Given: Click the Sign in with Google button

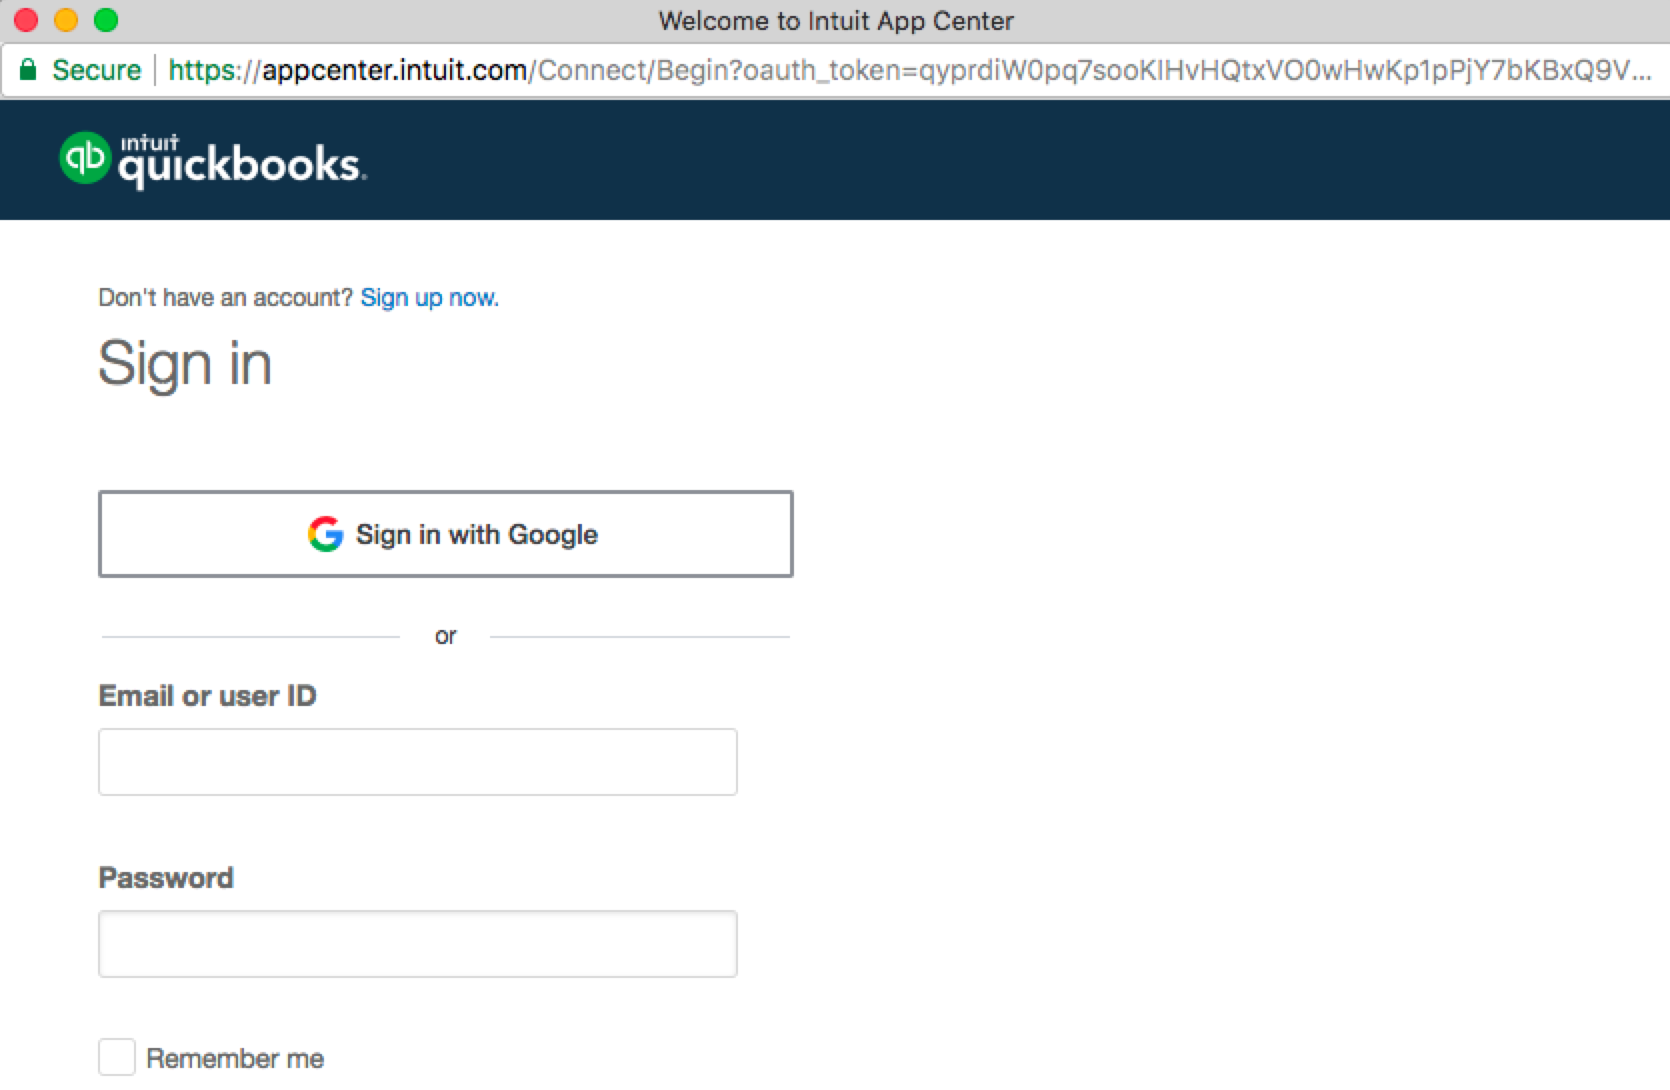Looking at the screenshot, I should coord(446,534).
